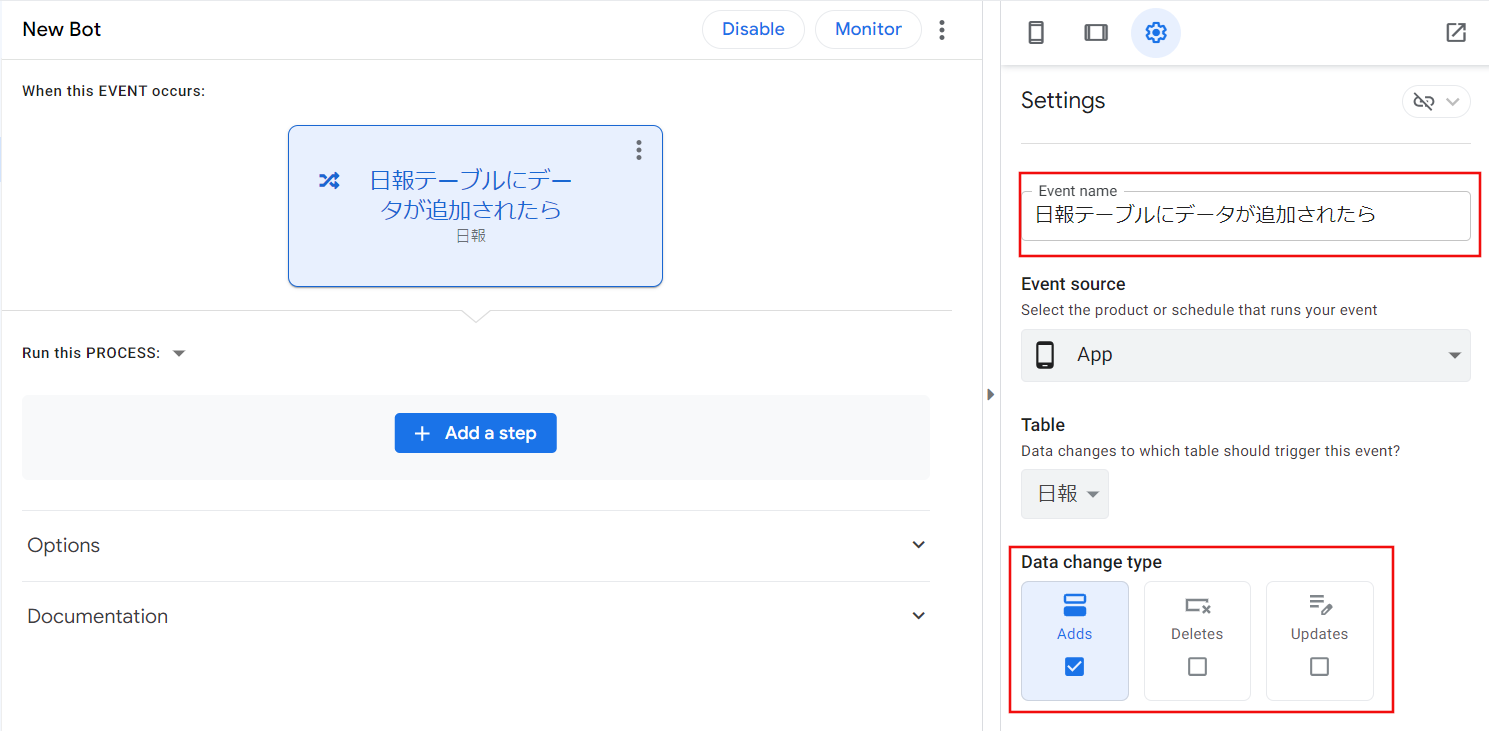Screen dimensions: 1489x731
Task: Click the App product icon under Event source
Action: [1045, 355]
